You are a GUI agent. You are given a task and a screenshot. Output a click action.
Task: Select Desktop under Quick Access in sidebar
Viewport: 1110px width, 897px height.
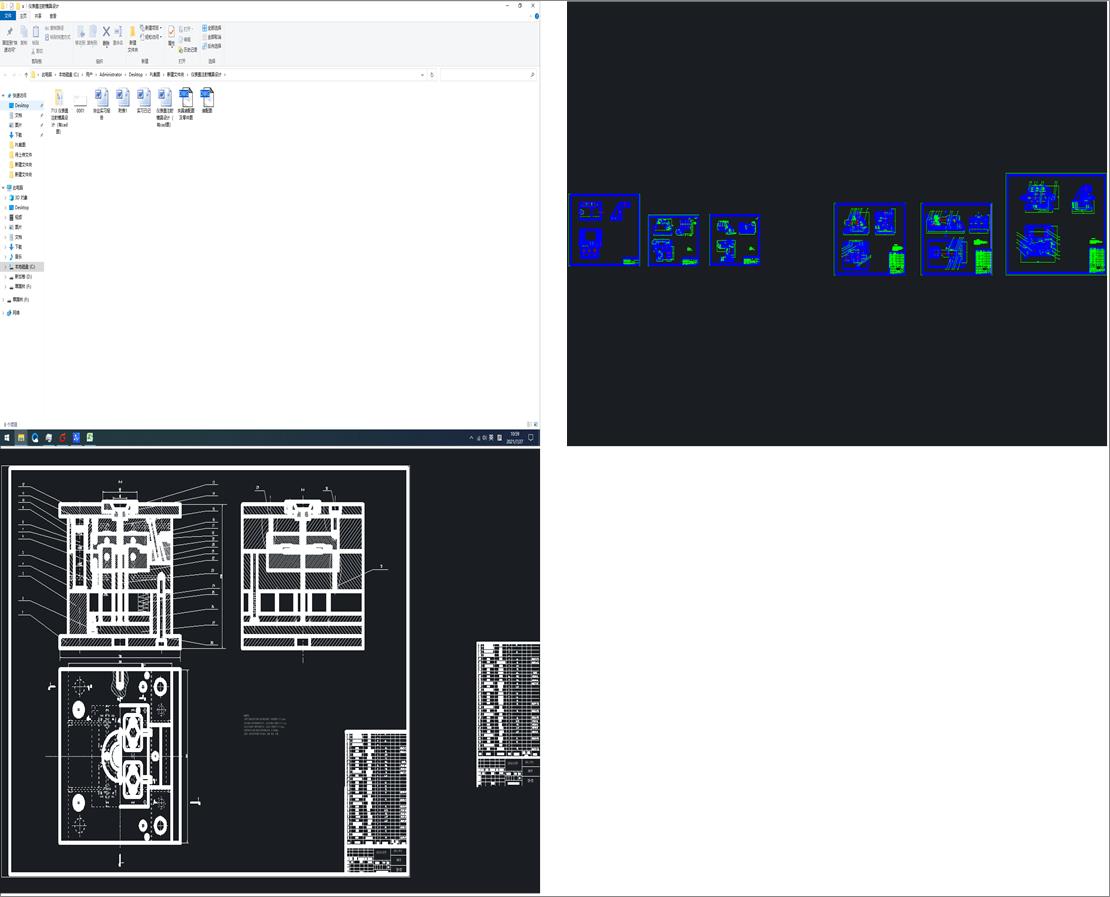[21, 105]
